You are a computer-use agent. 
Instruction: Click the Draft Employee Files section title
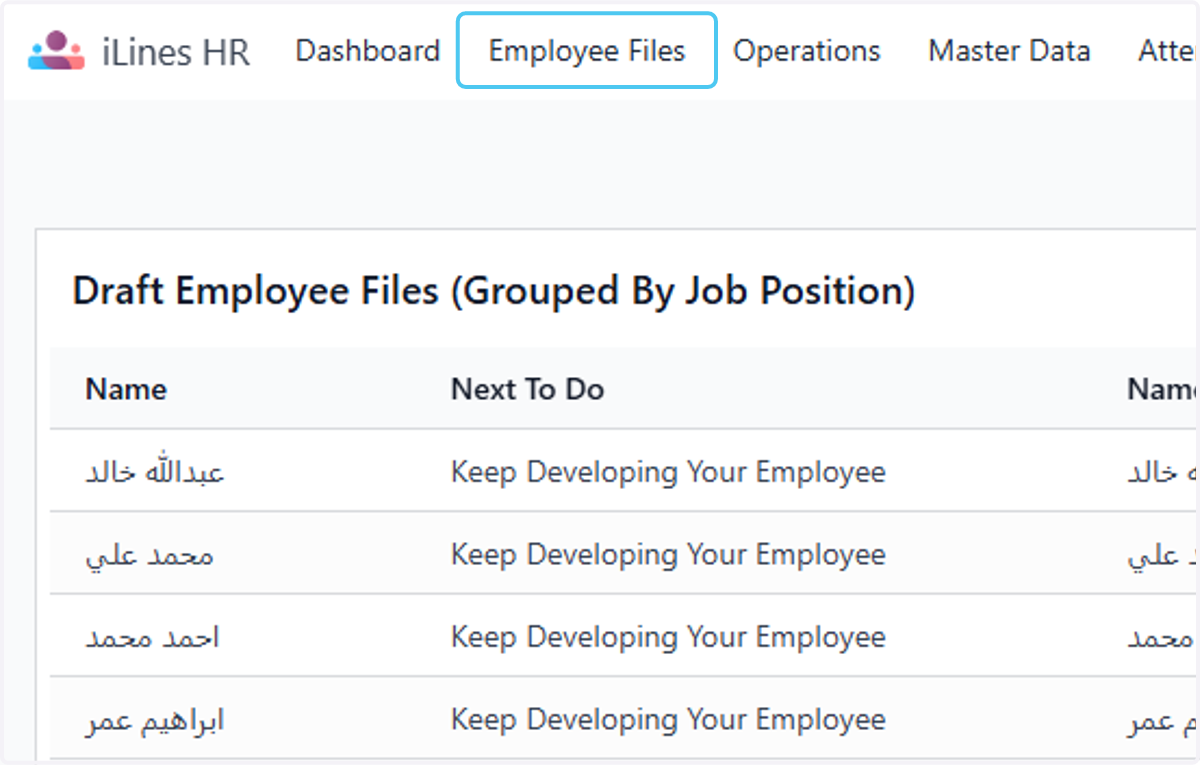pyautogui.click(x=494, y=291)
